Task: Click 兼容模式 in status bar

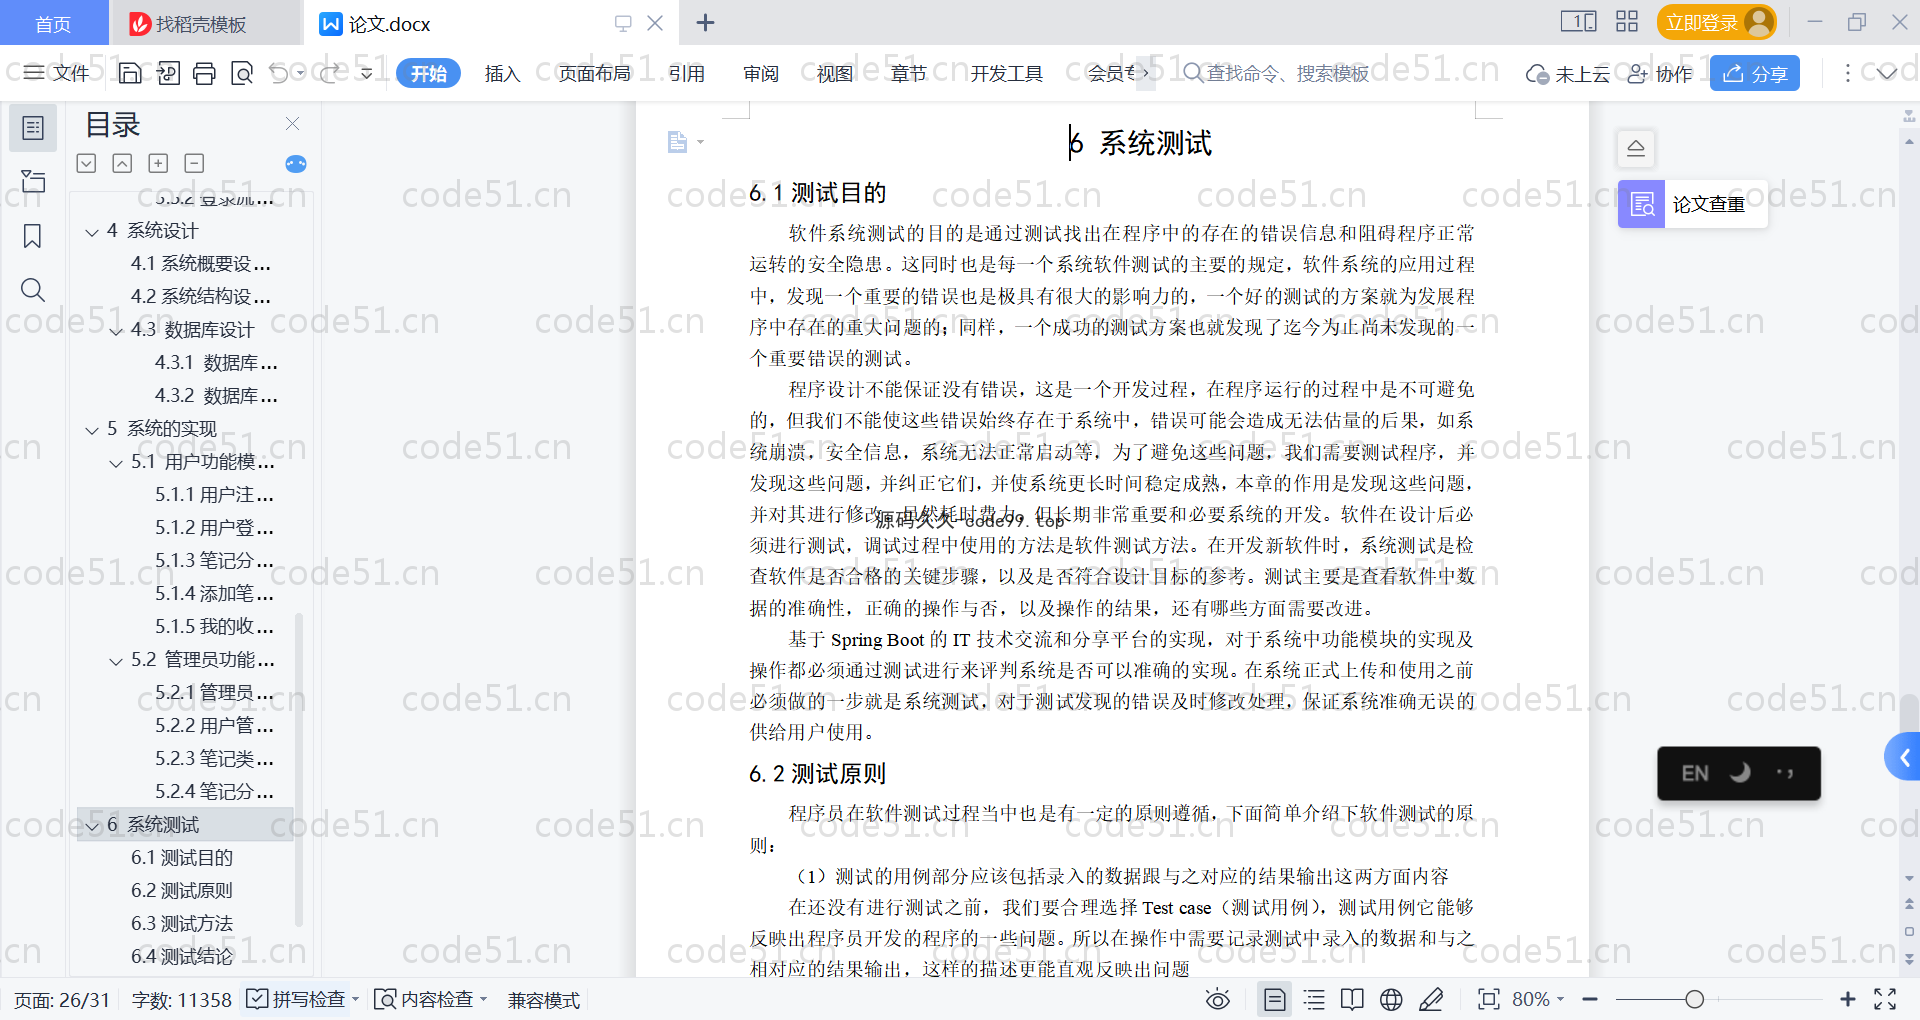Action: [544, 999]
